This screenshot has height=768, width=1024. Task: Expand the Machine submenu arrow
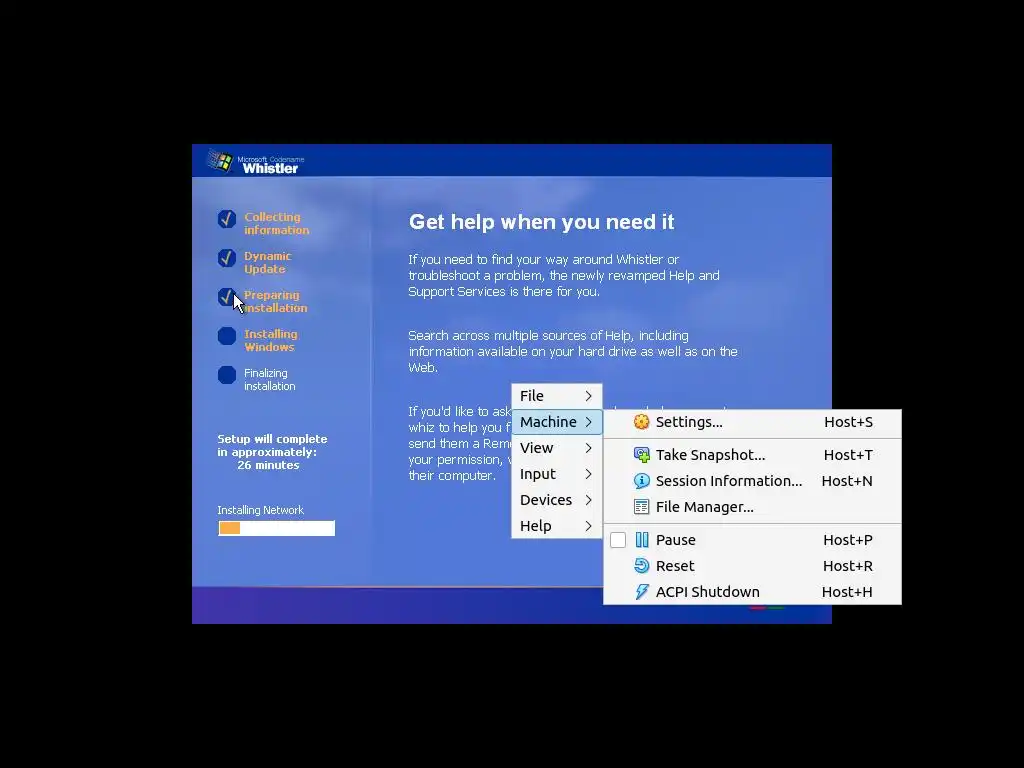tap(588, 422)
